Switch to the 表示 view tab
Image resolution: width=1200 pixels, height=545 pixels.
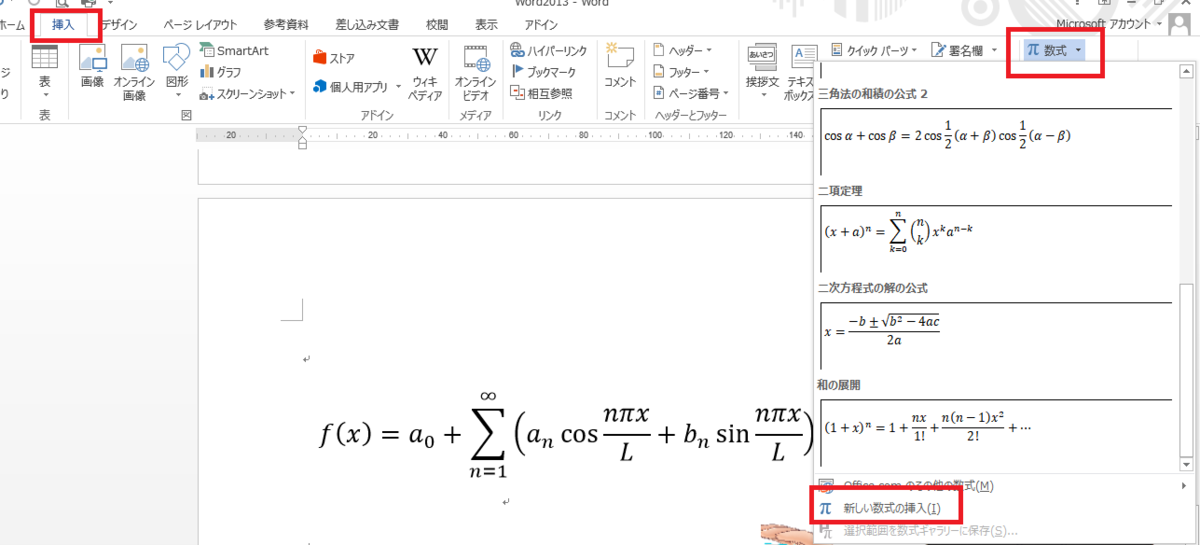coord(486,25)
